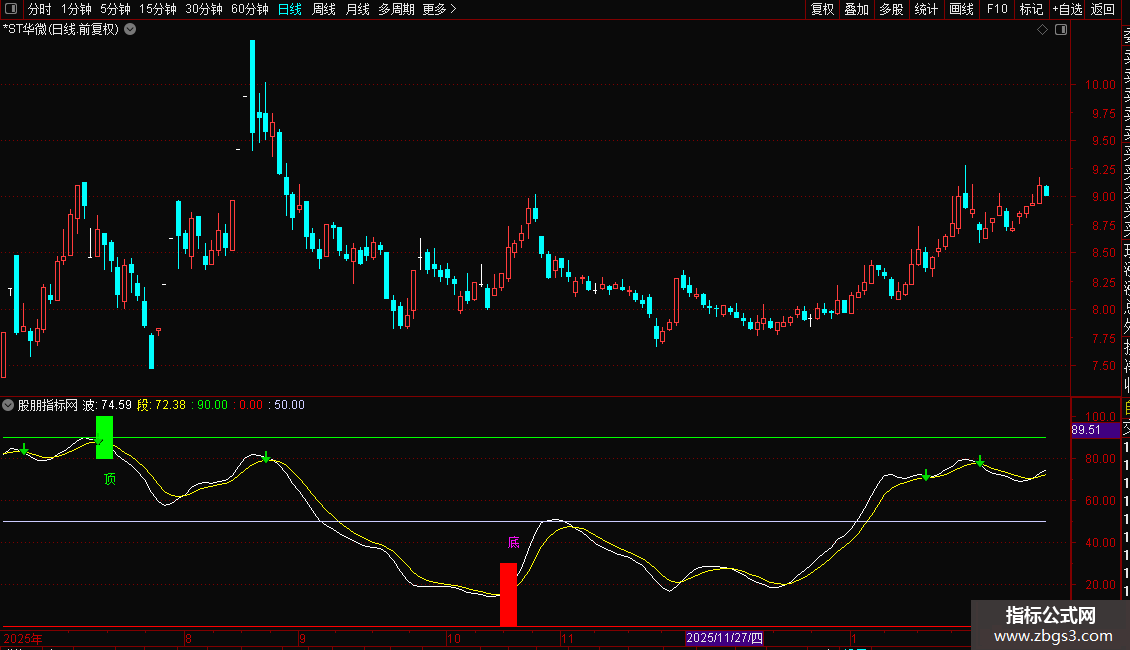
Task: Click the panel layout icon at top-left
Action: (11, 9)
